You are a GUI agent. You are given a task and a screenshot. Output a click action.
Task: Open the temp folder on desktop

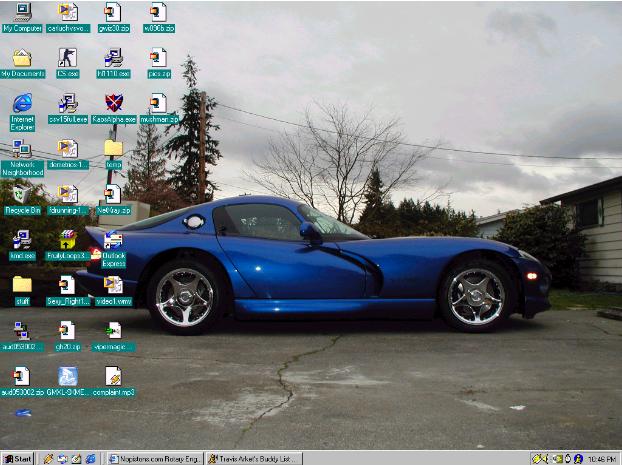coord(113,149)
